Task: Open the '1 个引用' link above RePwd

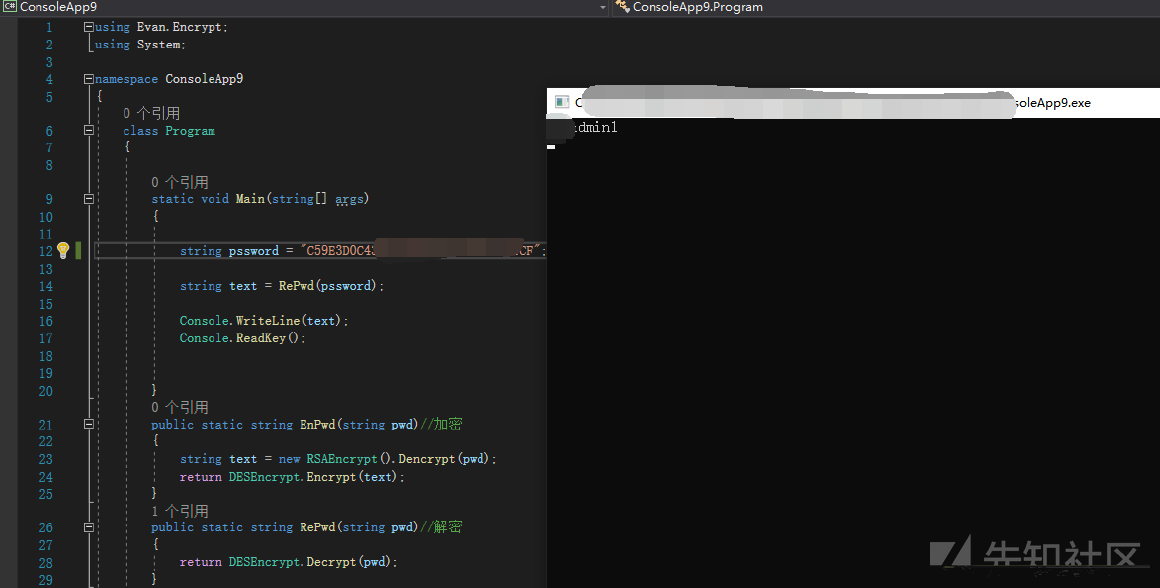Action: 180,511
